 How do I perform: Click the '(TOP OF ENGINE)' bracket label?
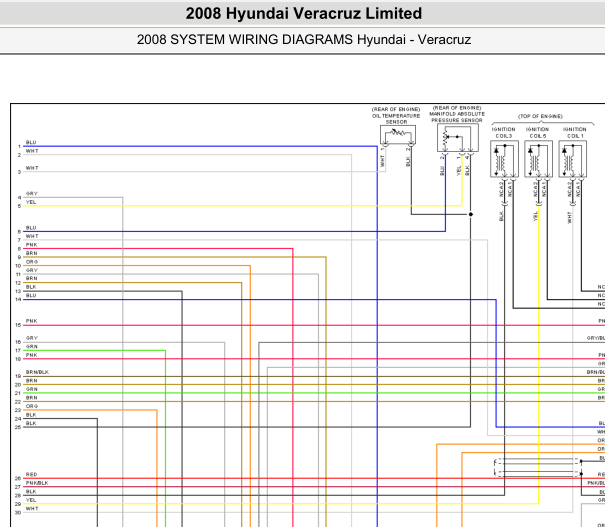coord(540,116)
